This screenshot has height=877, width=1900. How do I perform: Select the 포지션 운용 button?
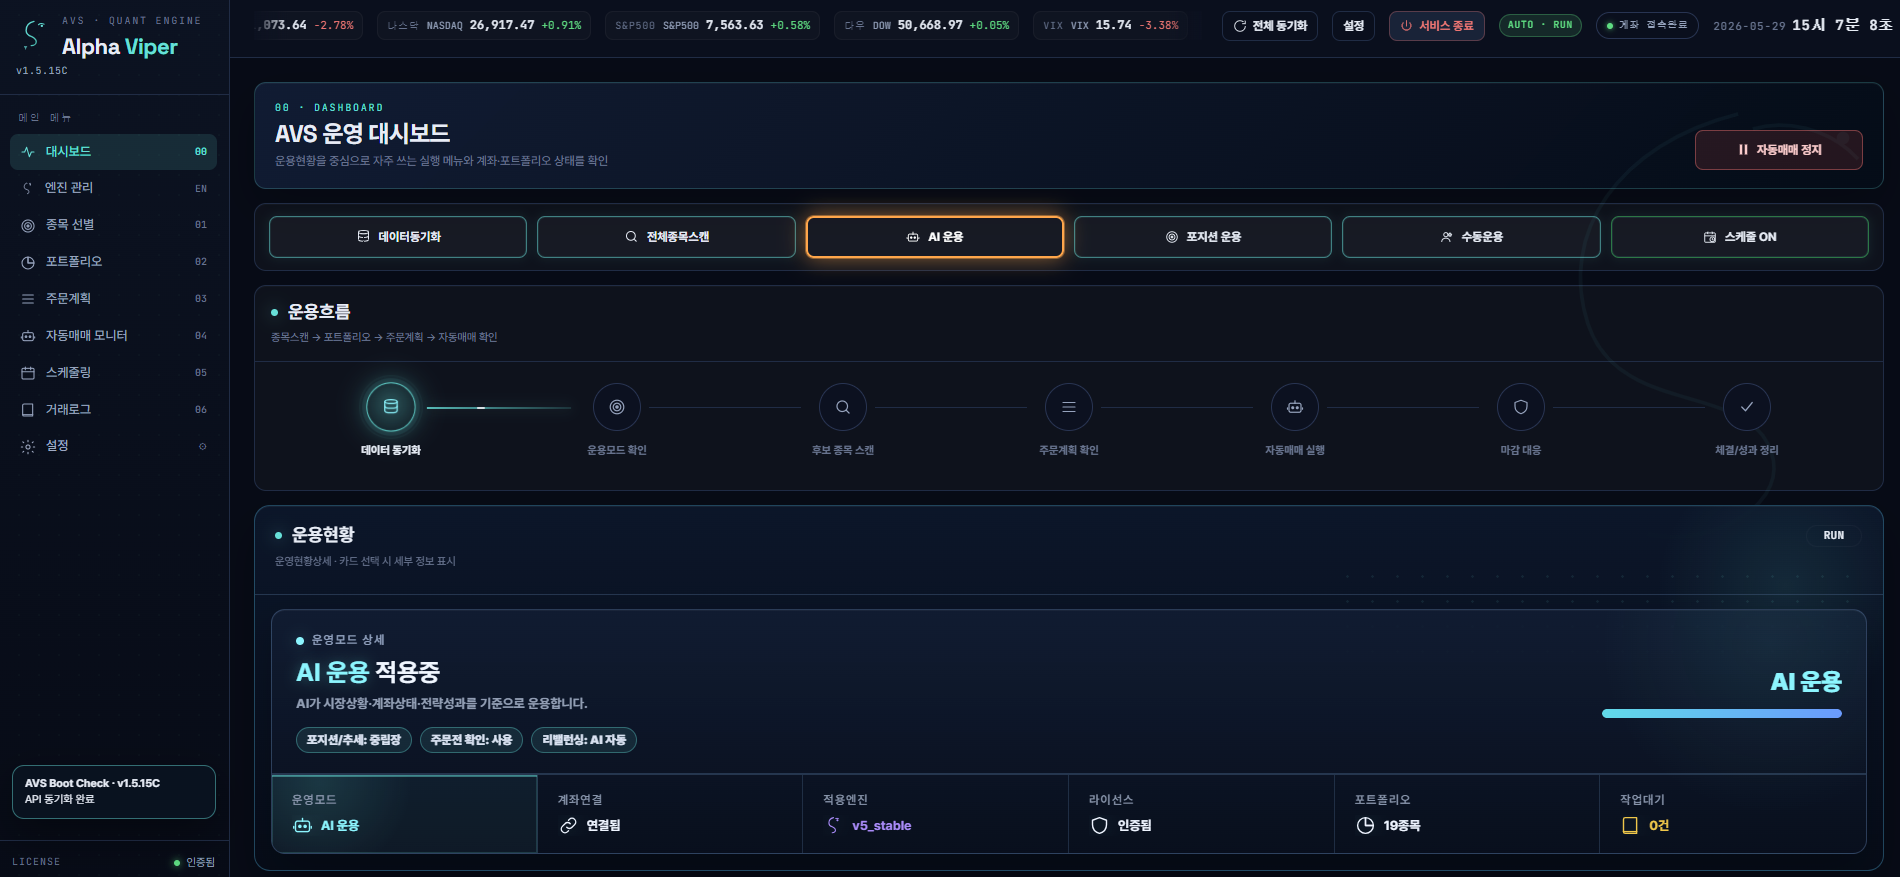pos(1203,237)
